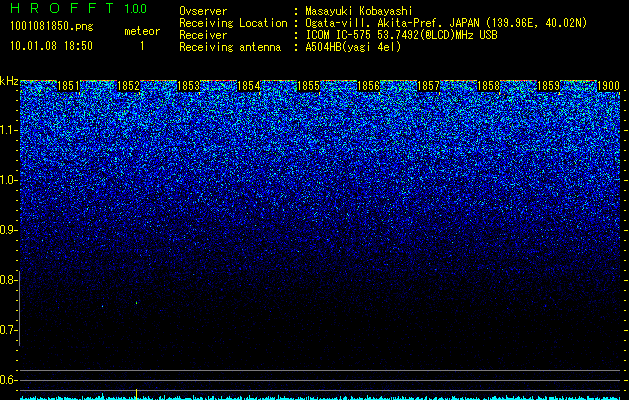The image size is (629, 400).
Task: Click the Ogata-vill. Akita-Pref. JAPAN location text
Action: pyautogui.click(x=446, y=24)
